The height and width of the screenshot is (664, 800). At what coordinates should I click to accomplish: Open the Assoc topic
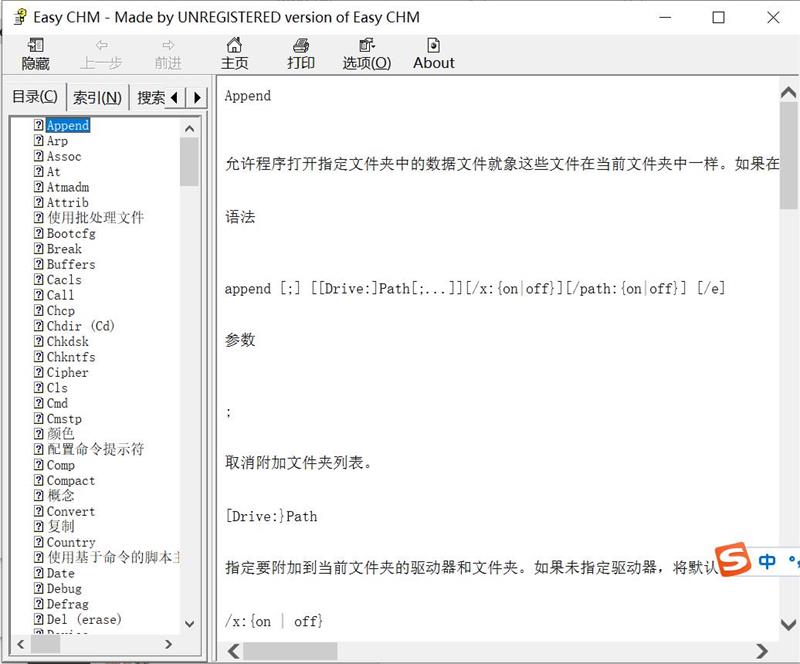tap(64, 156)
